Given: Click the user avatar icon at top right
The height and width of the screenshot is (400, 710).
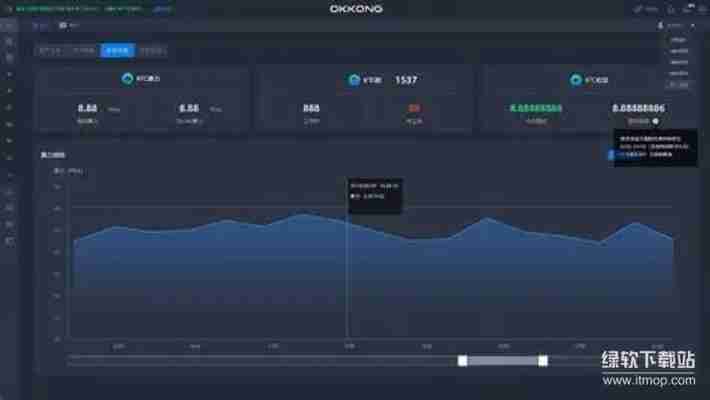Looking at the screenshot, I should pos(660,25).
